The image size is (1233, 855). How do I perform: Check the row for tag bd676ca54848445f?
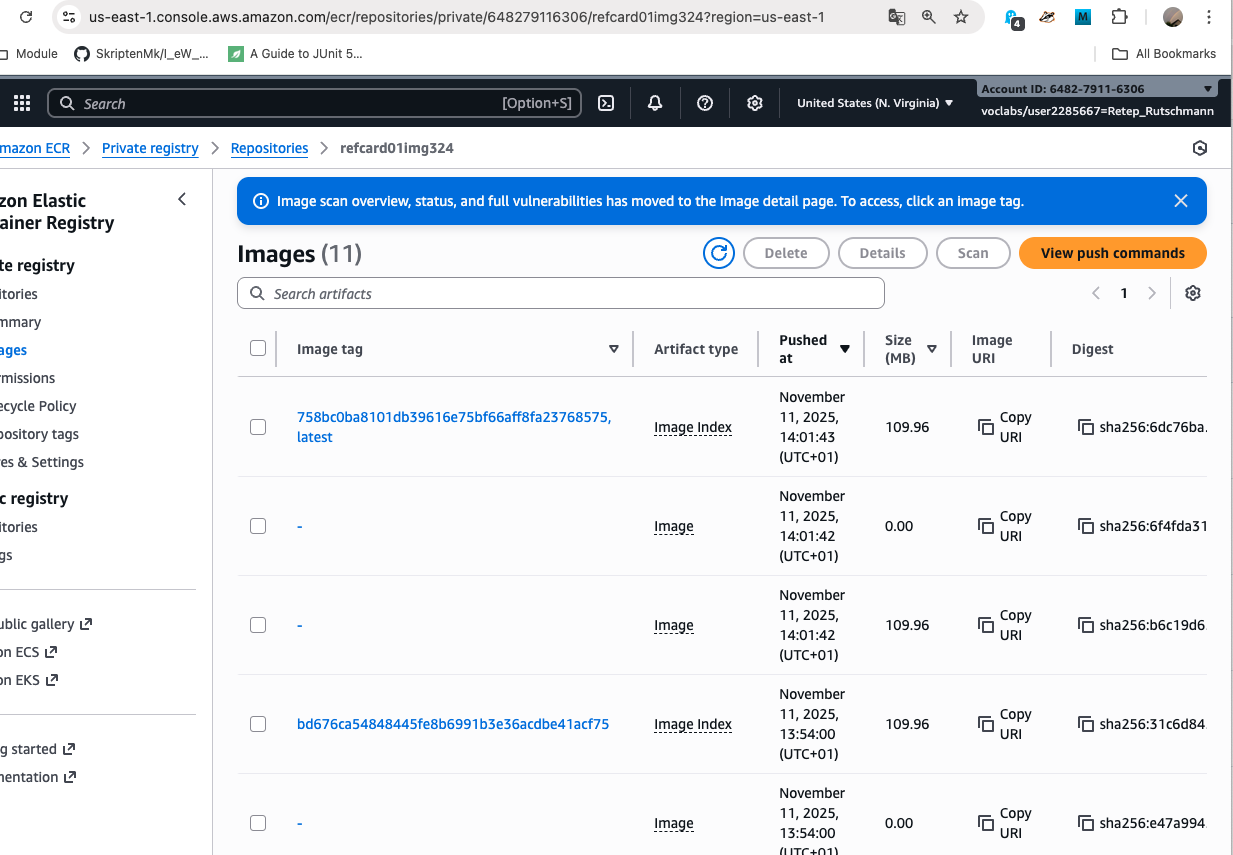point(258,724)
